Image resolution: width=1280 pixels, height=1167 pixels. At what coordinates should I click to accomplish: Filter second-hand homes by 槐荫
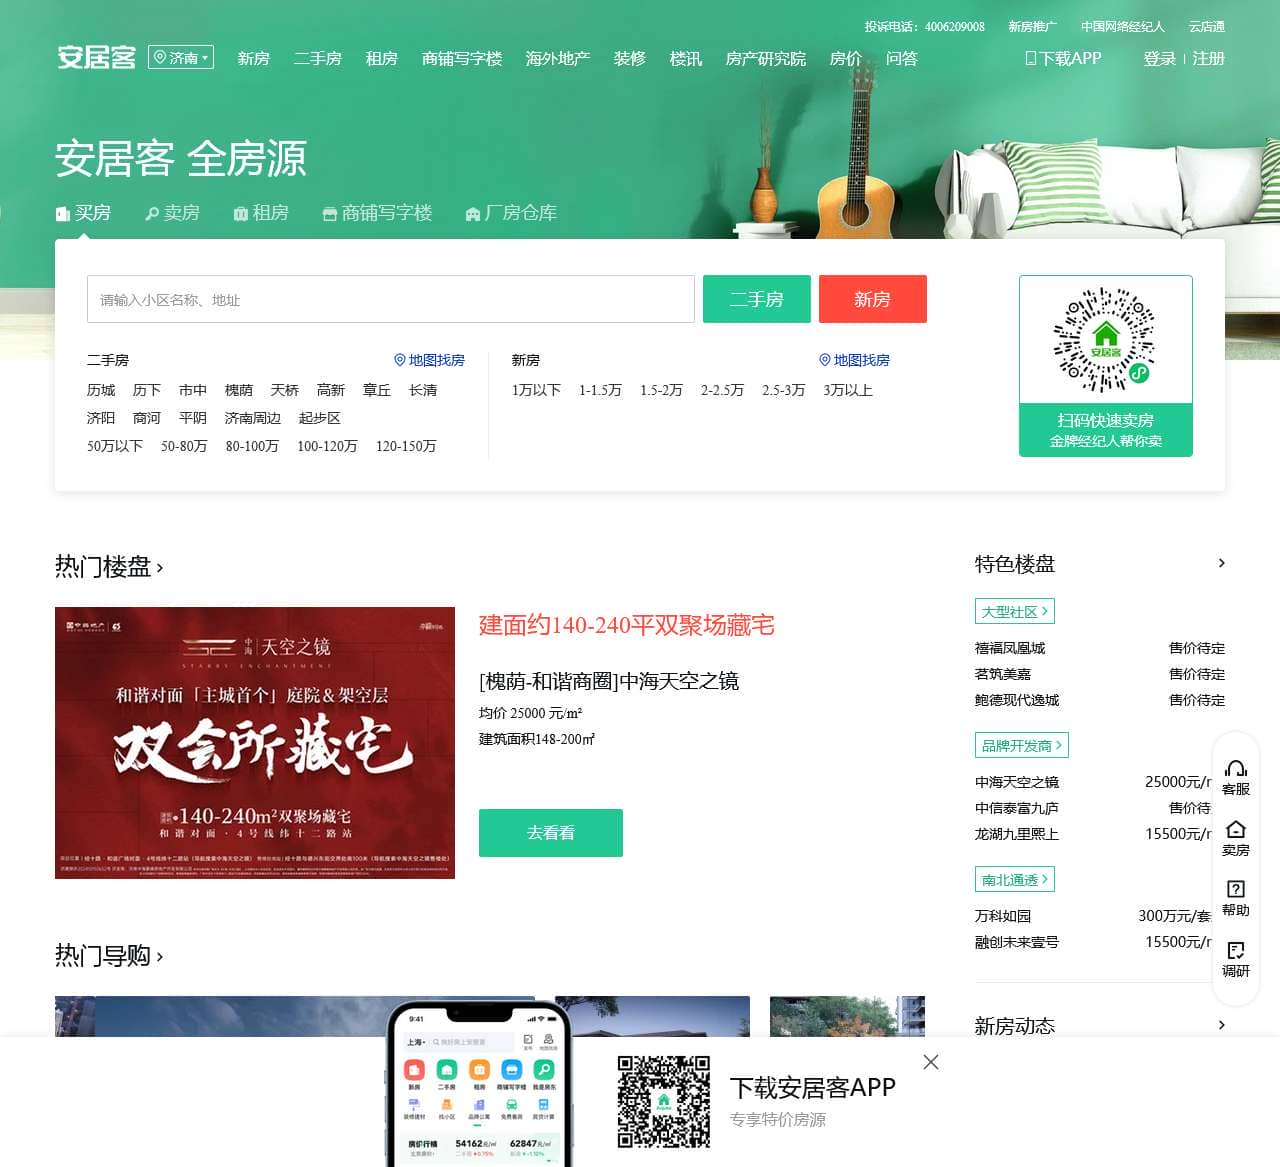[239, 390]
